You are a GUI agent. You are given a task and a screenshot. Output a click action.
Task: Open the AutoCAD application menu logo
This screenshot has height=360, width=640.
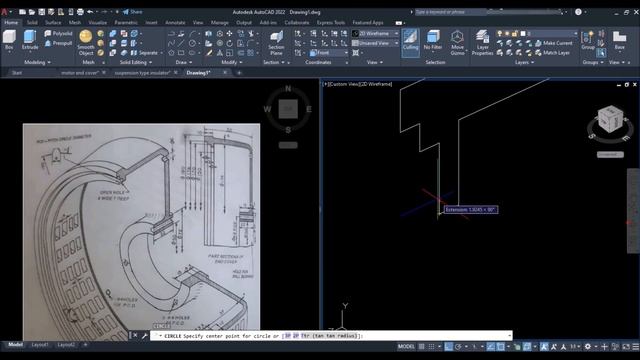(x=4, y=12)
